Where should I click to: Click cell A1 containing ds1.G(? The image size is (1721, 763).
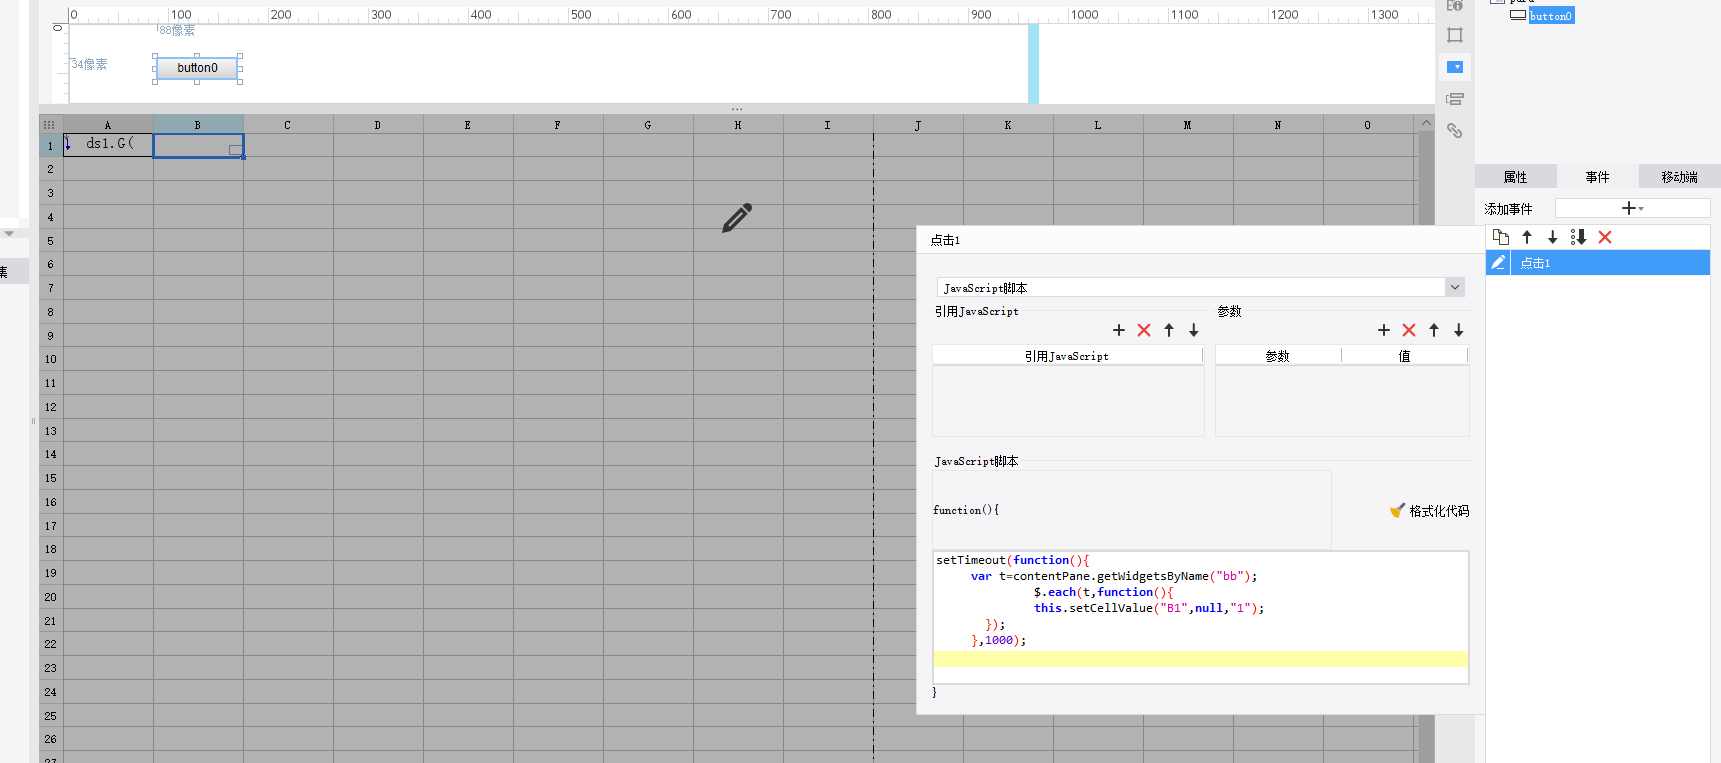pyautogui.click(x=108, y=145)
